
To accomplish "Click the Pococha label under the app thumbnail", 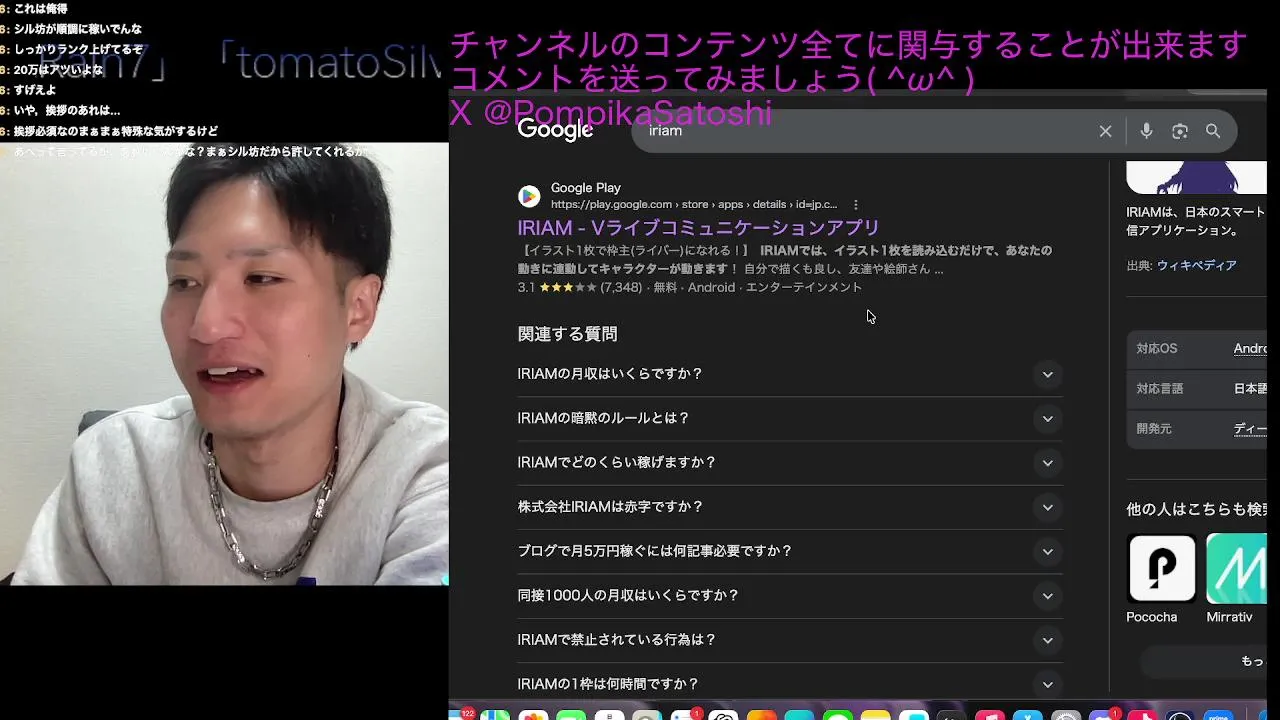I will pos(1151,617).
